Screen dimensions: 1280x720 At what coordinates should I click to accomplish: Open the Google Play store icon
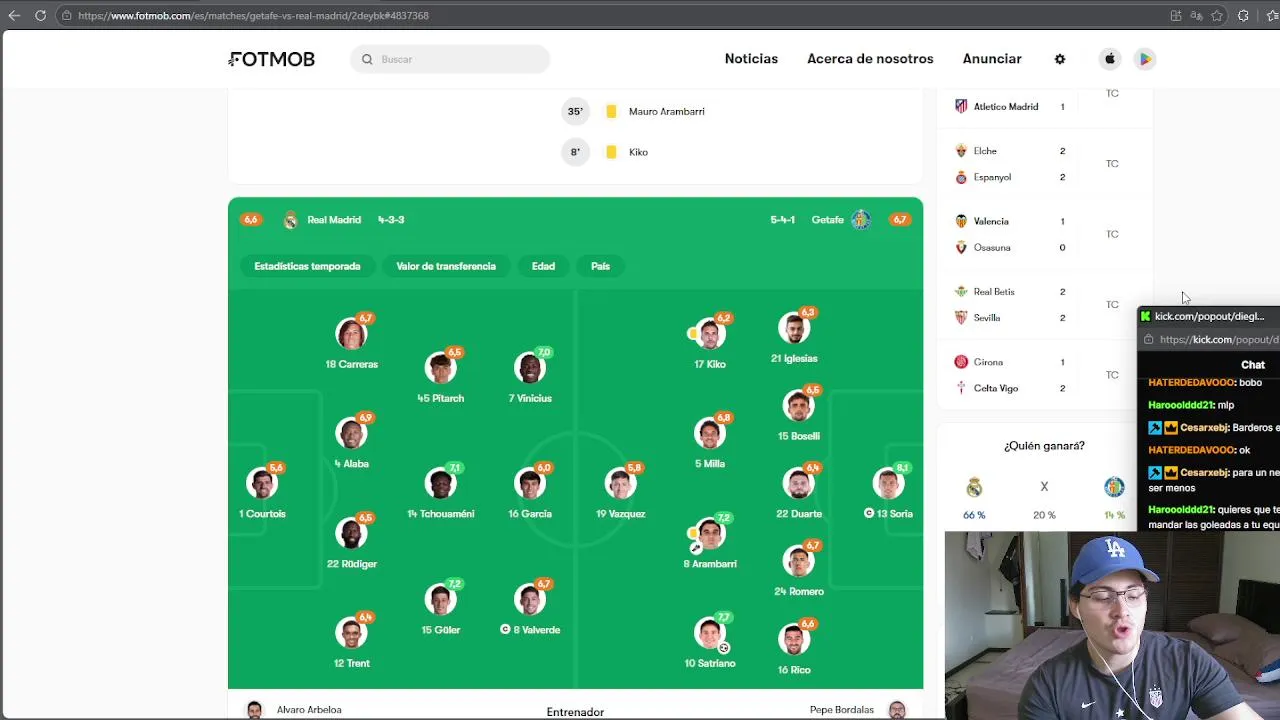(x=1145, y=59)
